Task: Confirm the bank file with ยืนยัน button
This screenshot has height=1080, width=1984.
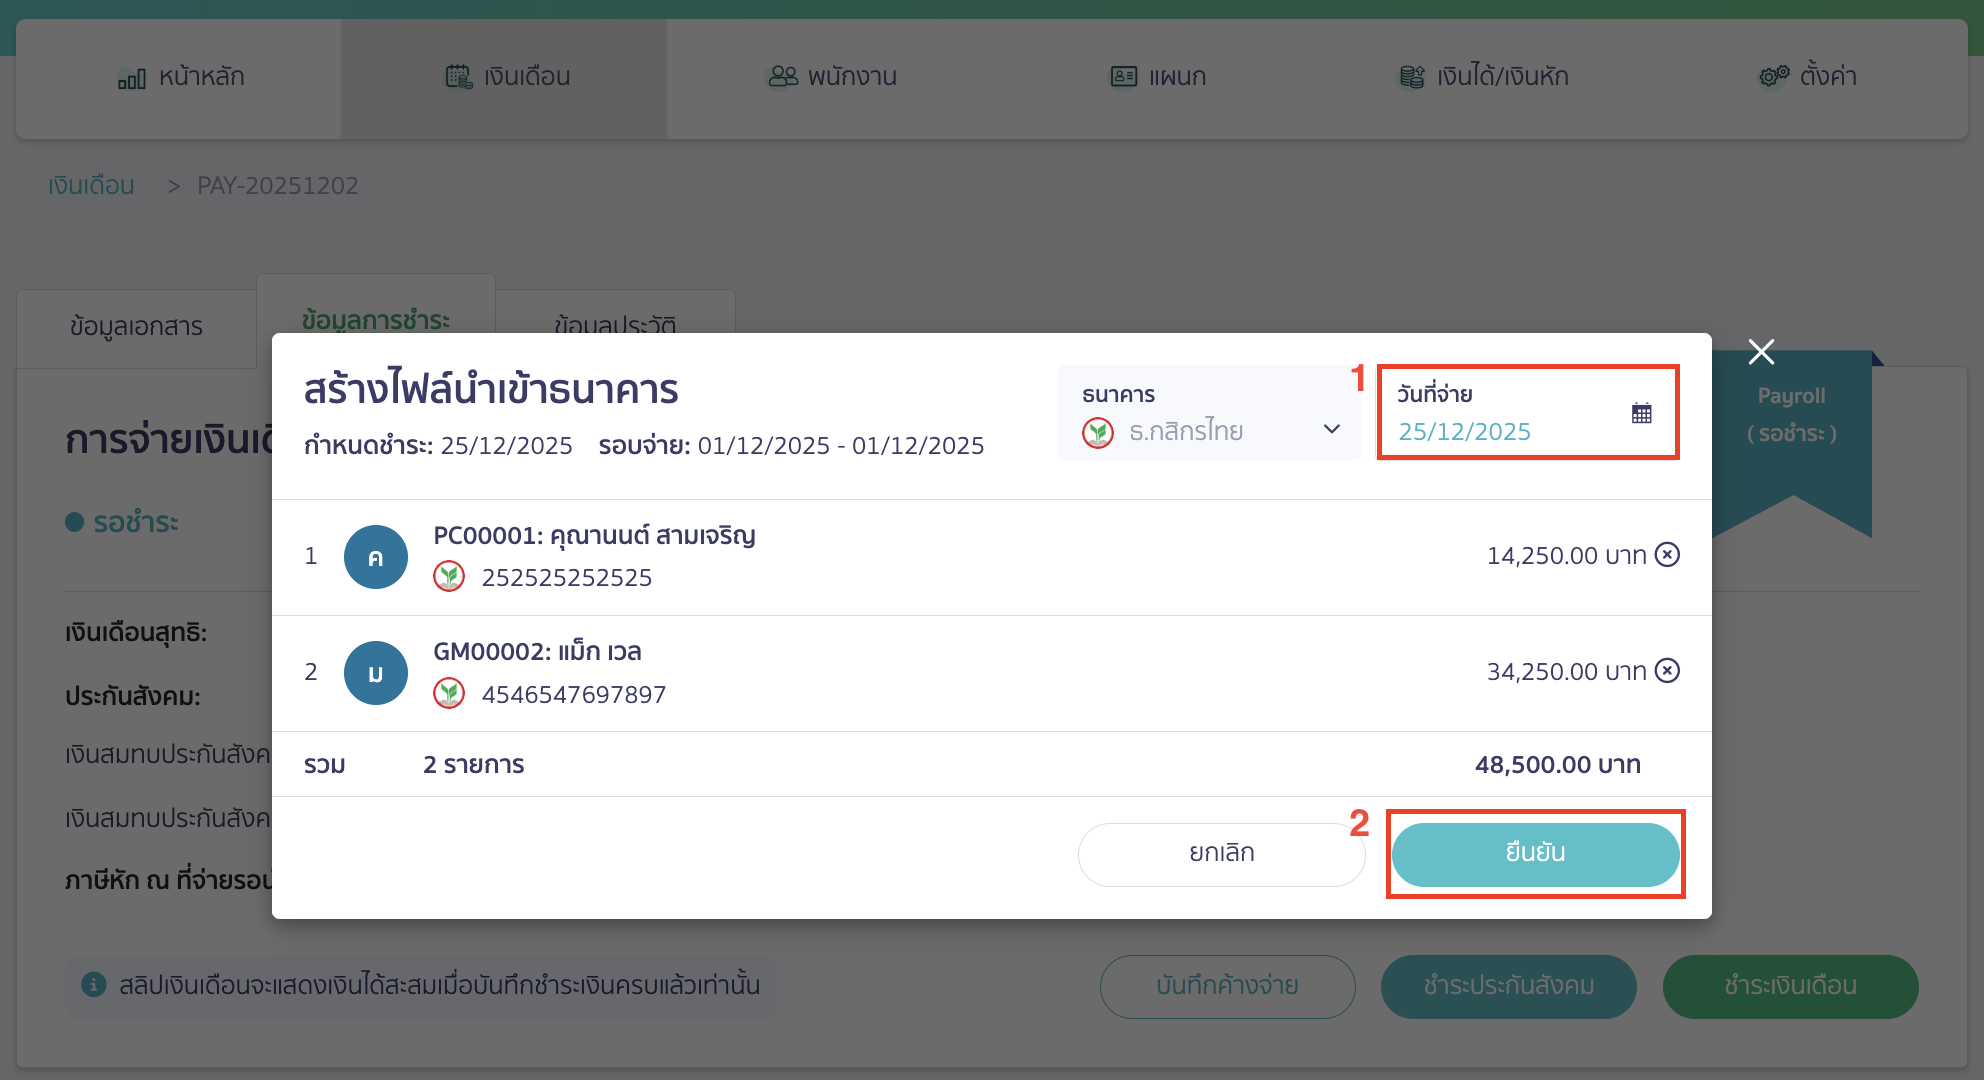Action: [1534, 853]
